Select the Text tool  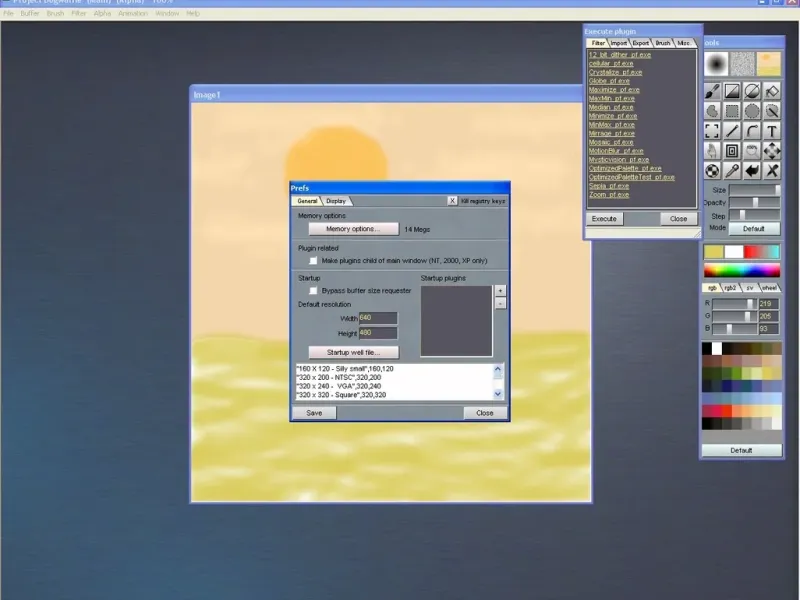click(x=772, y=131)
